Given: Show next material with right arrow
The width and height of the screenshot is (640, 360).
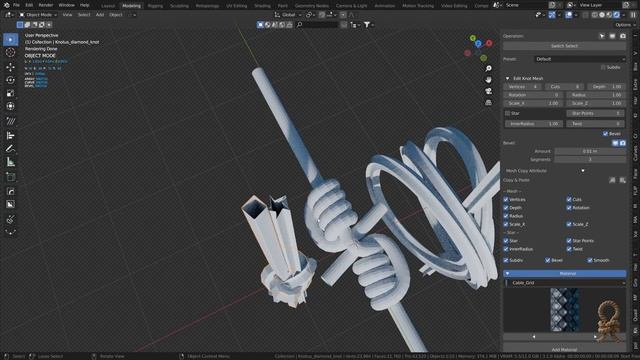Looking at the screenshot, I should (x=595, y=337).
